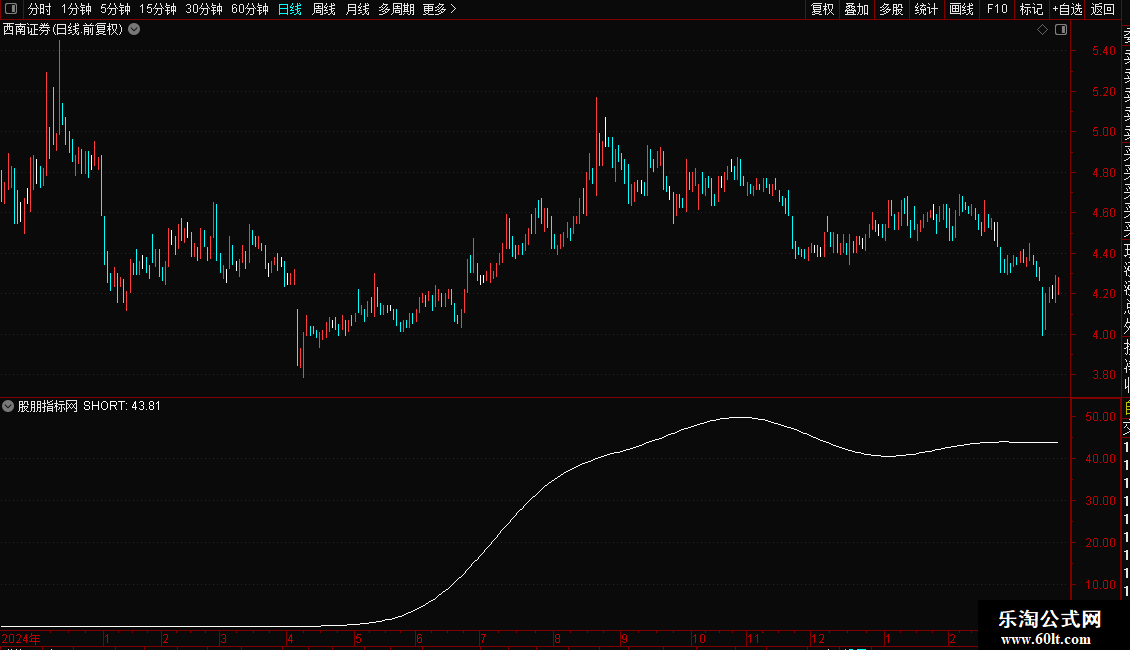
Task: Add stock via +自选 button
Action: pyautogui.click(x=1067, y=9)
